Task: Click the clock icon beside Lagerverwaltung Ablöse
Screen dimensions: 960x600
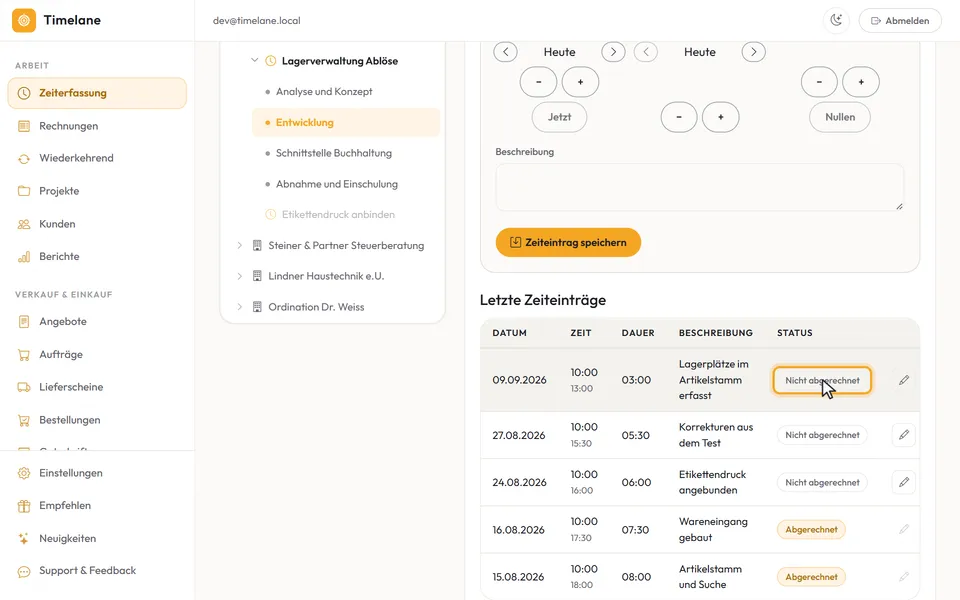Action: [x=270, y=61]
